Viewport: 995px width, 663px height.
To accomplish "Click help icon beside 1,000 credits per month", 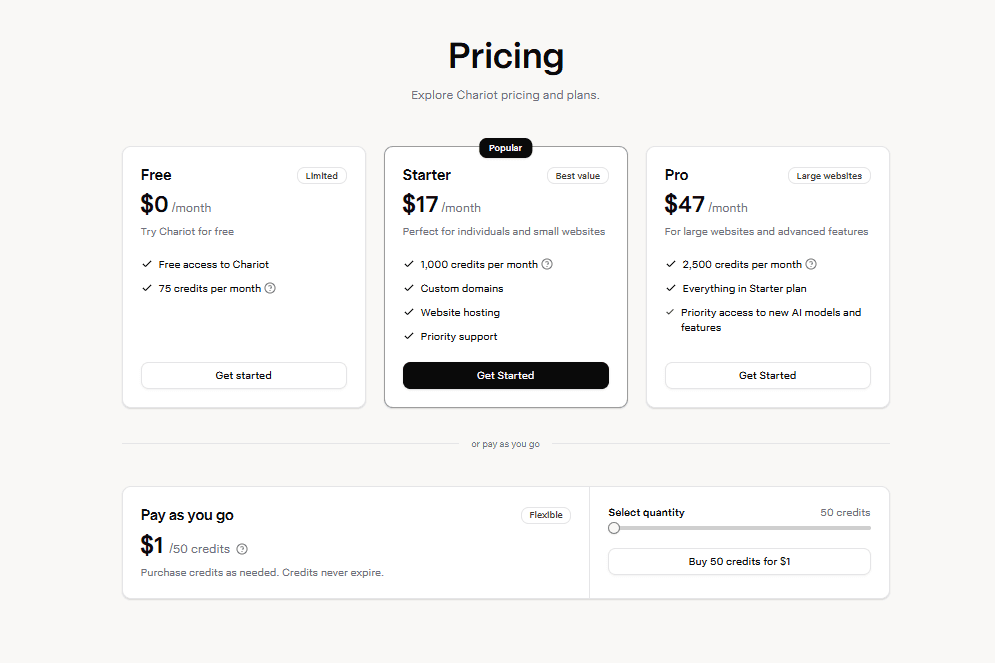I will click(547, 265).
